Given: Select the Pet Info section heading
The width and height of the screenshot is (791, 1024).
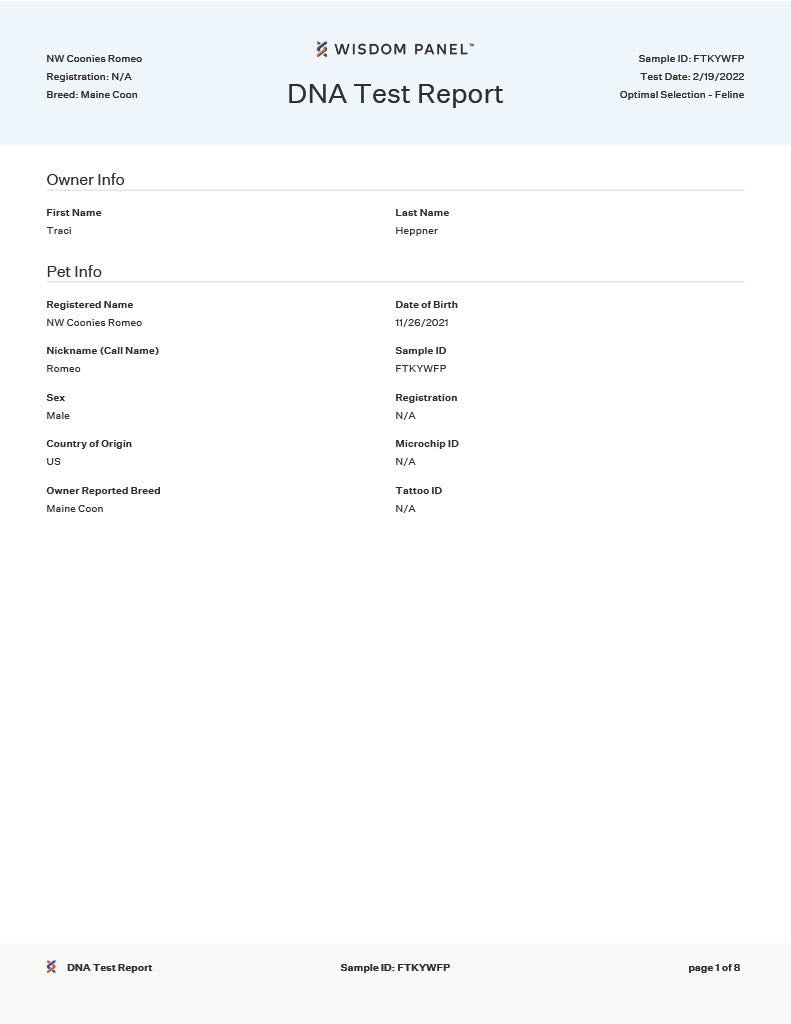Looking at the screenshot, I should pos(74,272).
